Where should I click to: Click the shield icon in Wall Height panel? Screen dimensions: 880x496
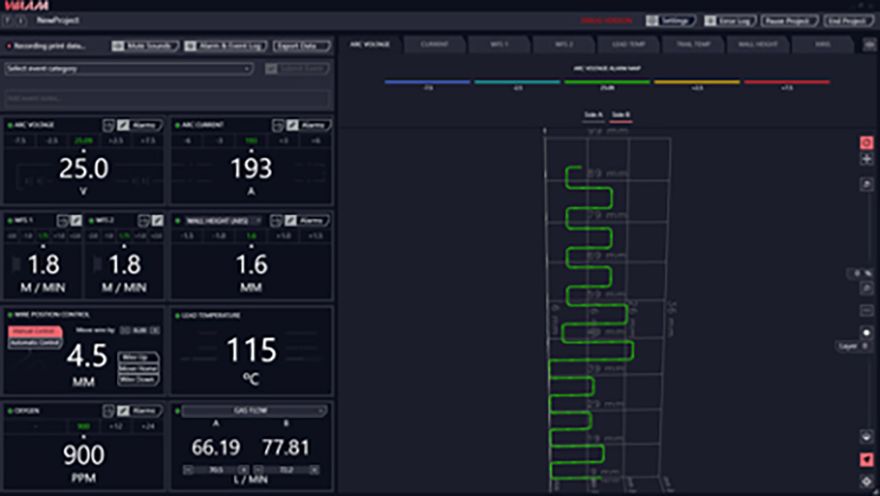(276, 220)
